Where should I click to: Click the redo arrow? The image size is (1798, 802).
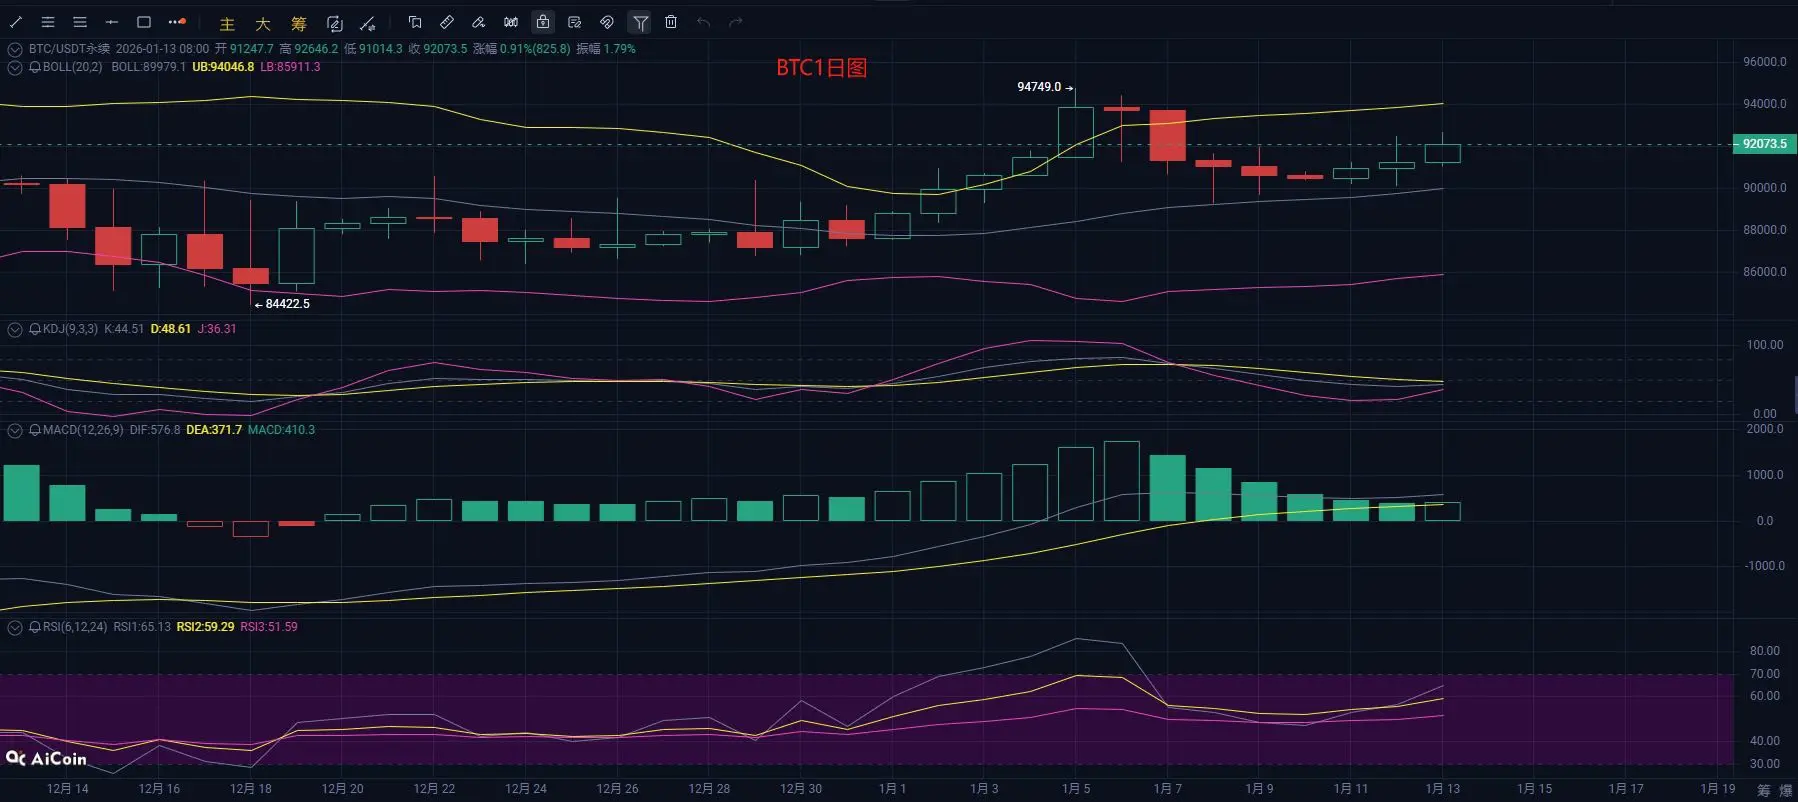[736, 22]
